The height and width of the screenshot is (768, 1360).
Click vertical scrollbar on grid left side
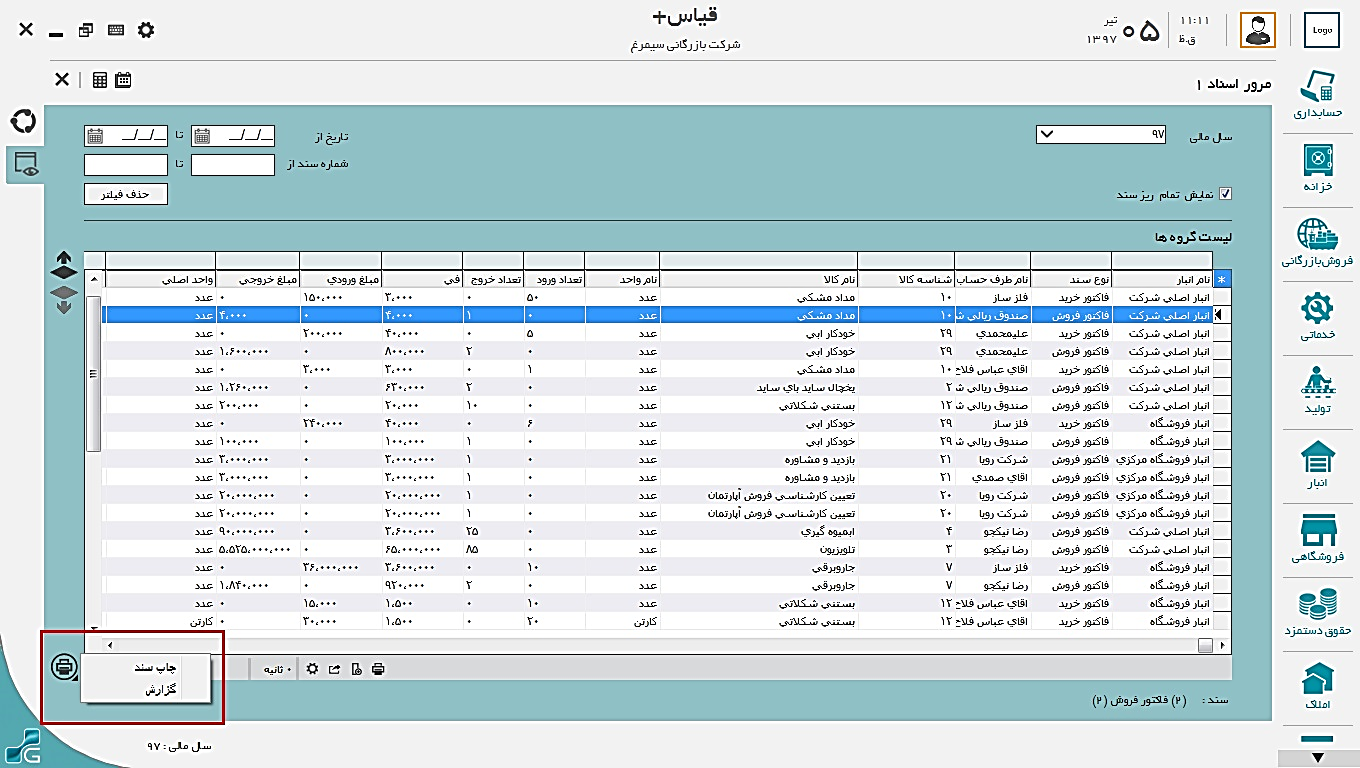(94, 373)
